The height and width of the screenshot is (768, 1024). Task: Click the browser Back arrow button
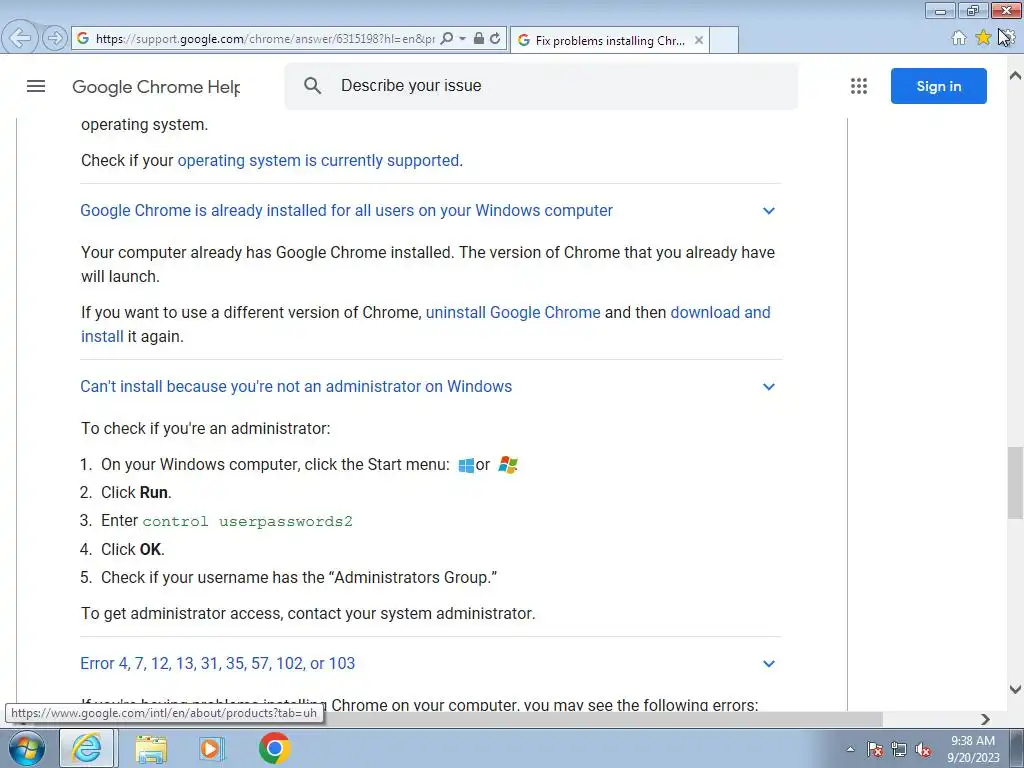[20, 38]
